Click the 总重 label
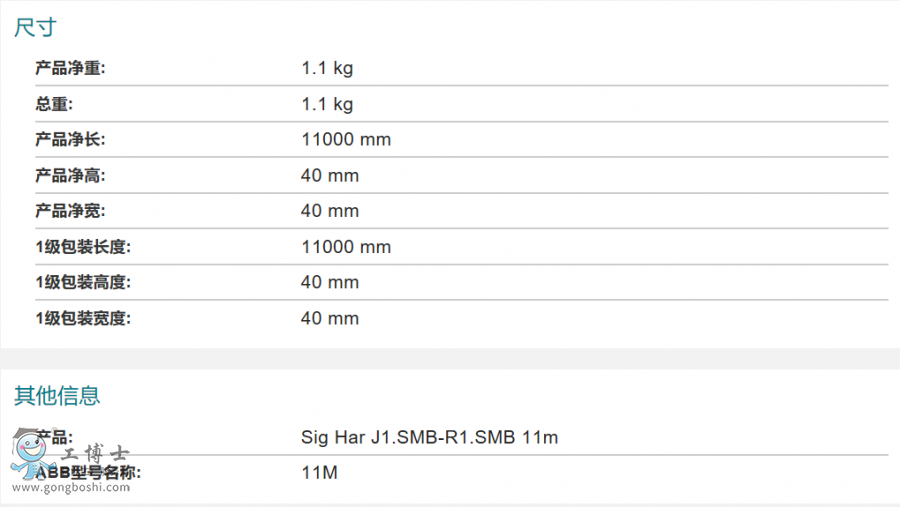 coord(54,105)
